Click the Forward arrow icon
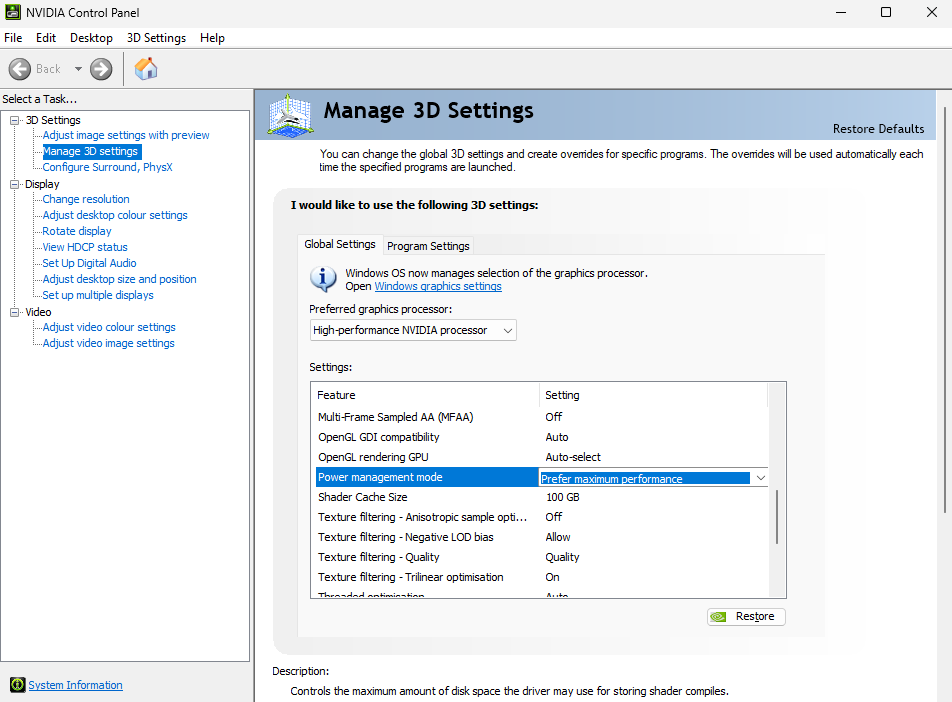The width and height of the screenshot is (952, 702). [101, 69]
